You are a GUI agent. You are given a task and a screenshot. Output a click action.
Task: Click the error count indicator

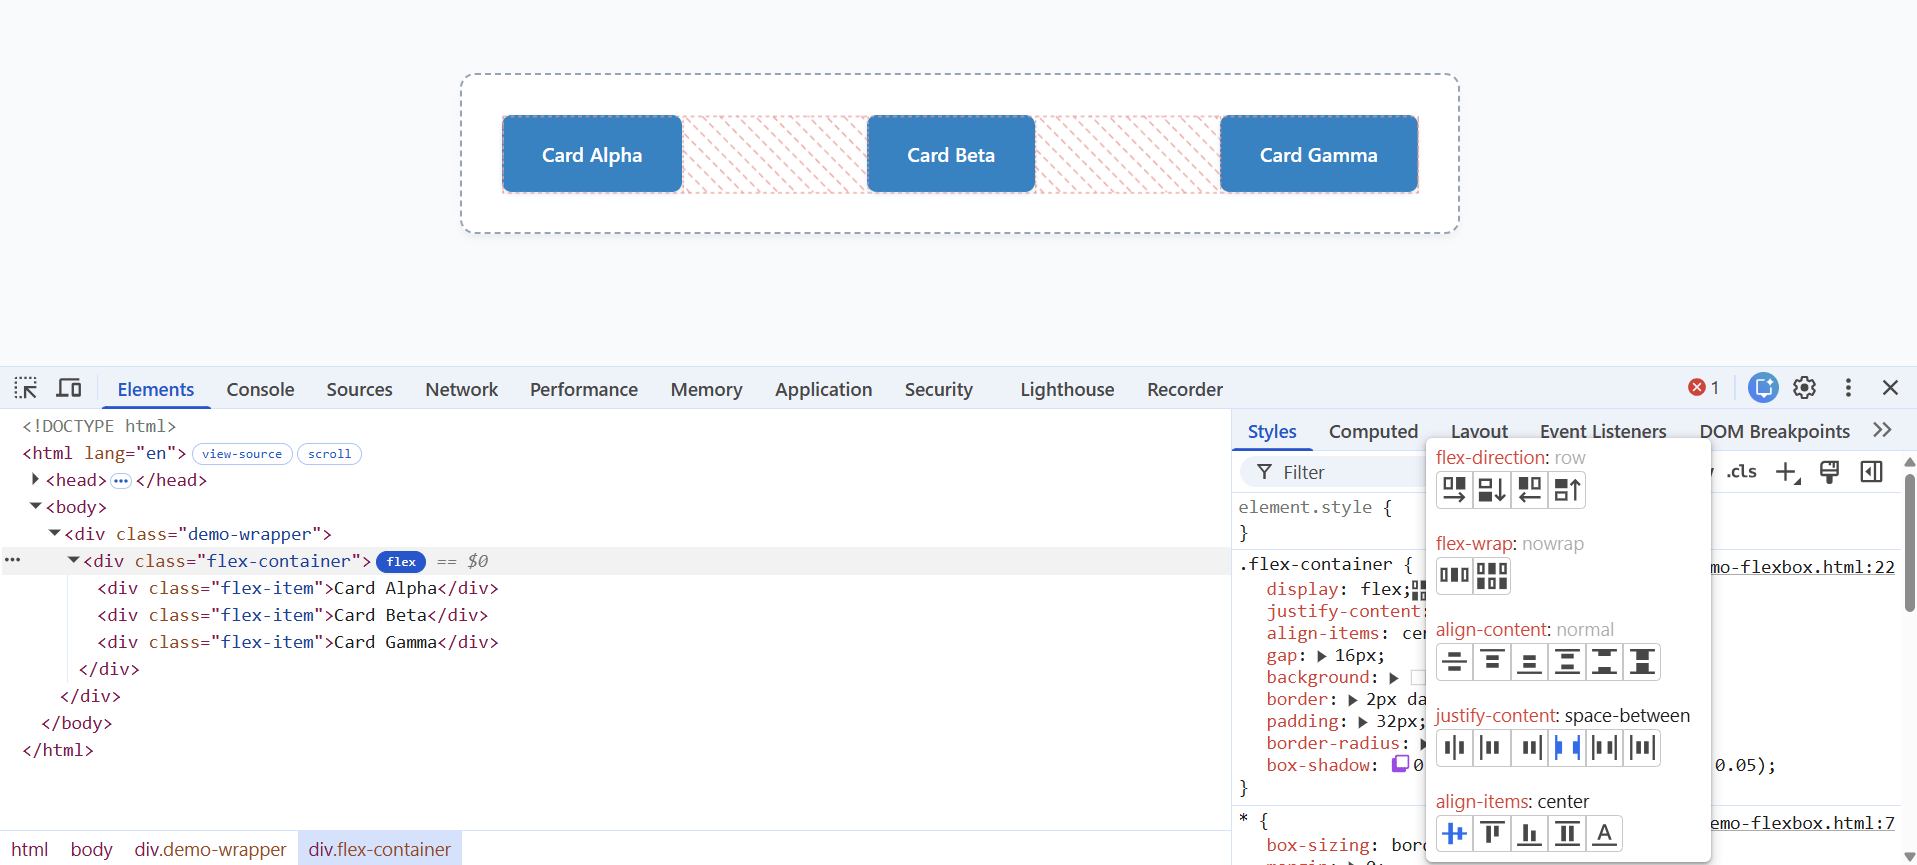click(1704, 388)
